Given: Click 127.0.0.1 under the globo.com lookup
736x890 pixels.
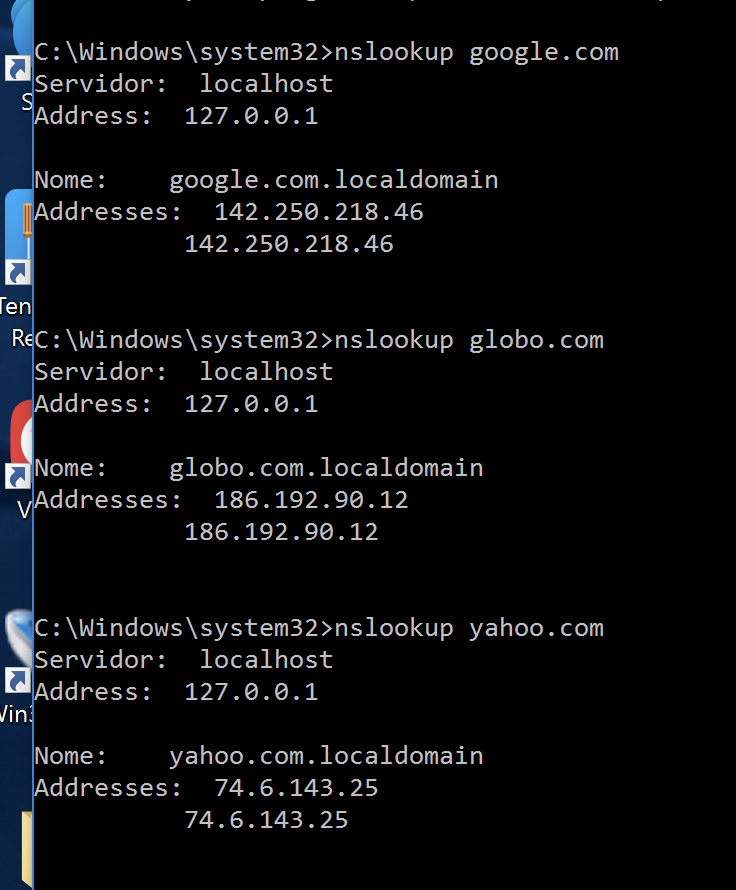Looking at the screenshot, I should point(251,404).
